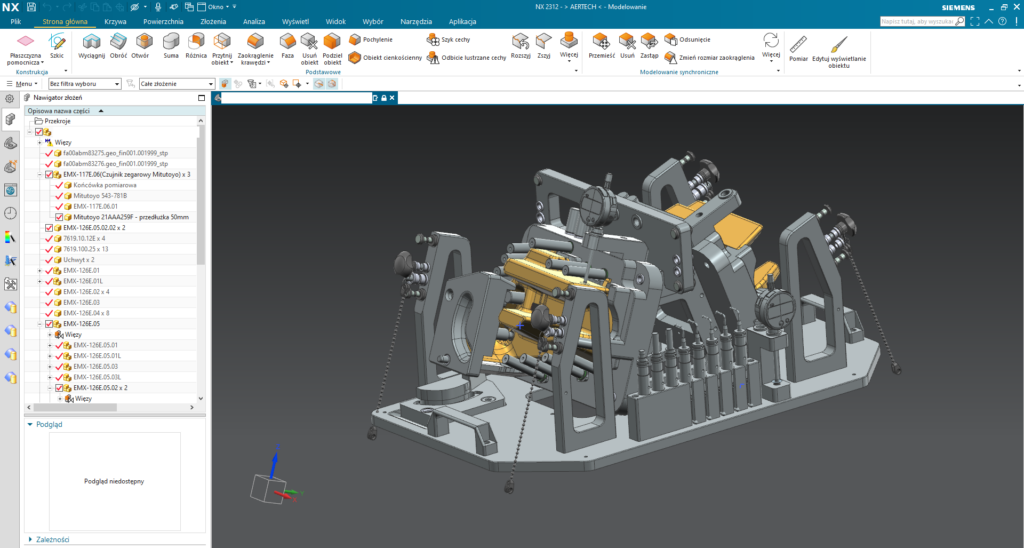Switch to the Analiza ribbon tab
The image size is (1024, 548).
click(254, 22)
